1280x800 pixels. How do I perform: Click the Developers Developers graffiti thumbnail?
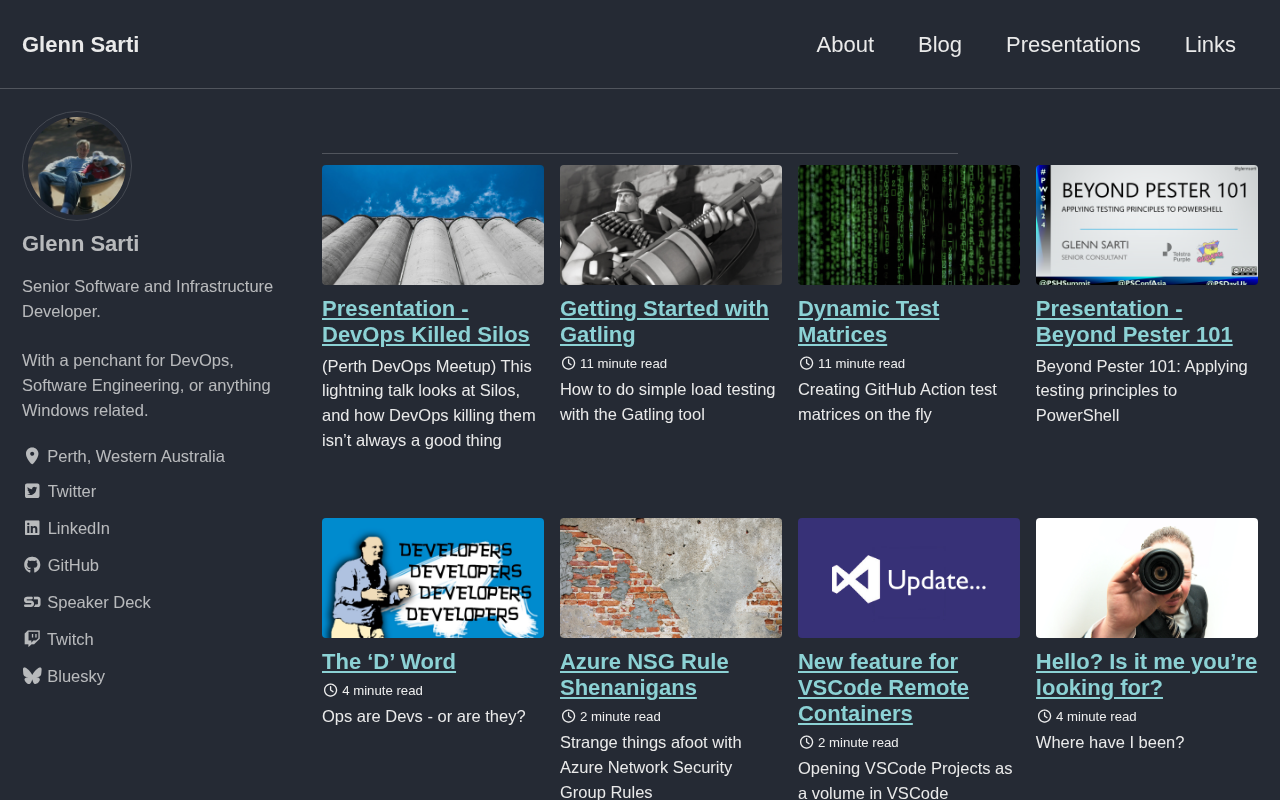432,578
